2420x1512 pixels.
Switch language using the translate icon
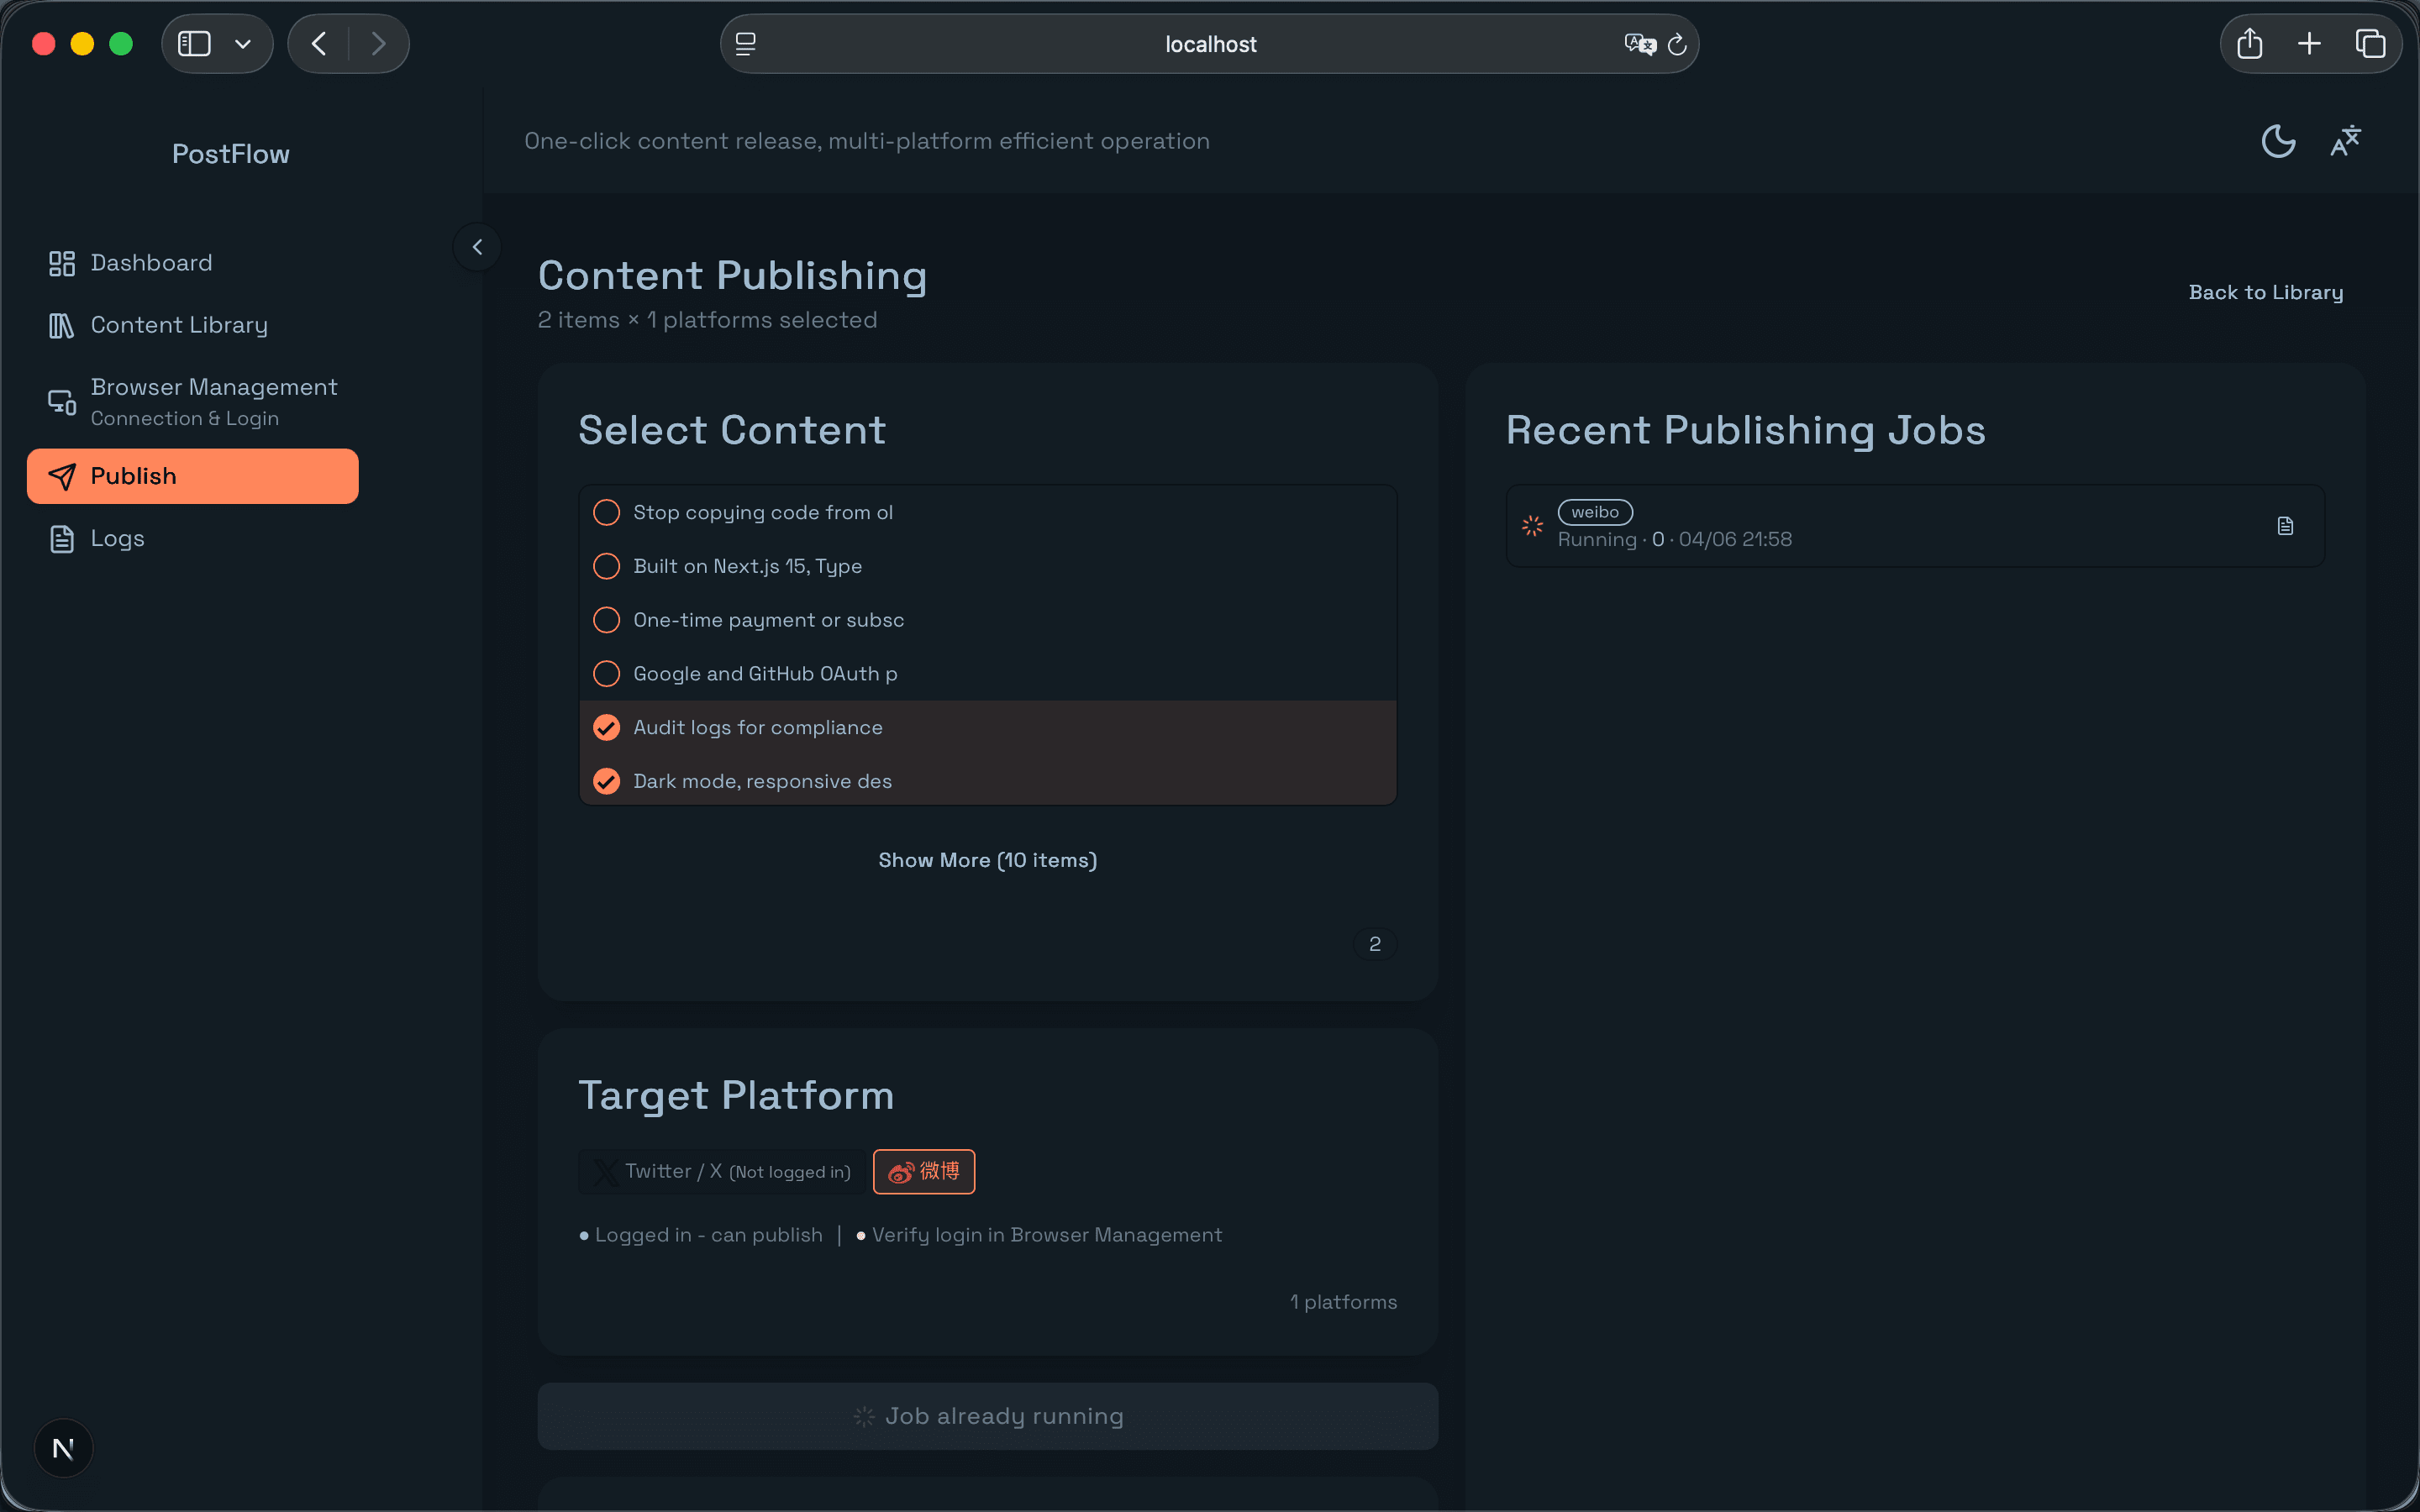pos(2345,141)
